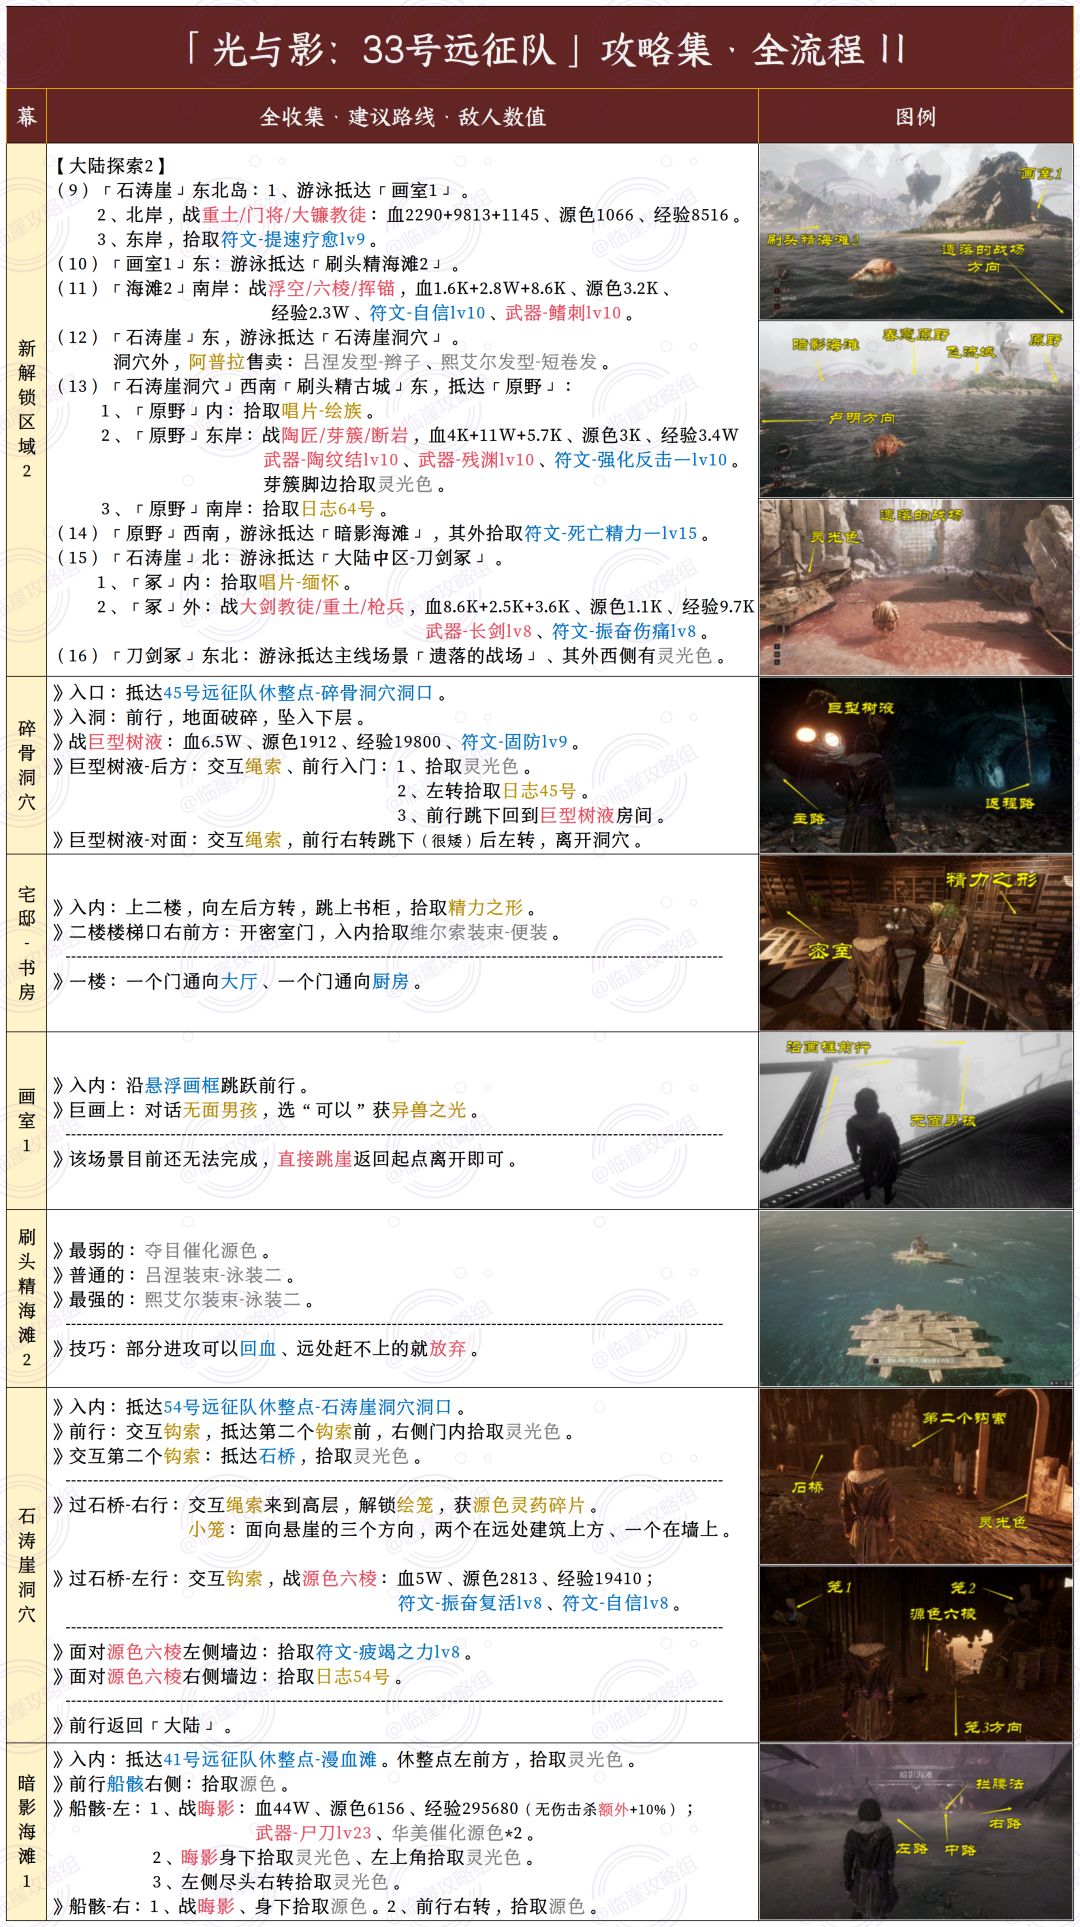Click red text 陶匠/芽簇/断岩
This screenshot has height=1927, width=1080.
point(345,436)
